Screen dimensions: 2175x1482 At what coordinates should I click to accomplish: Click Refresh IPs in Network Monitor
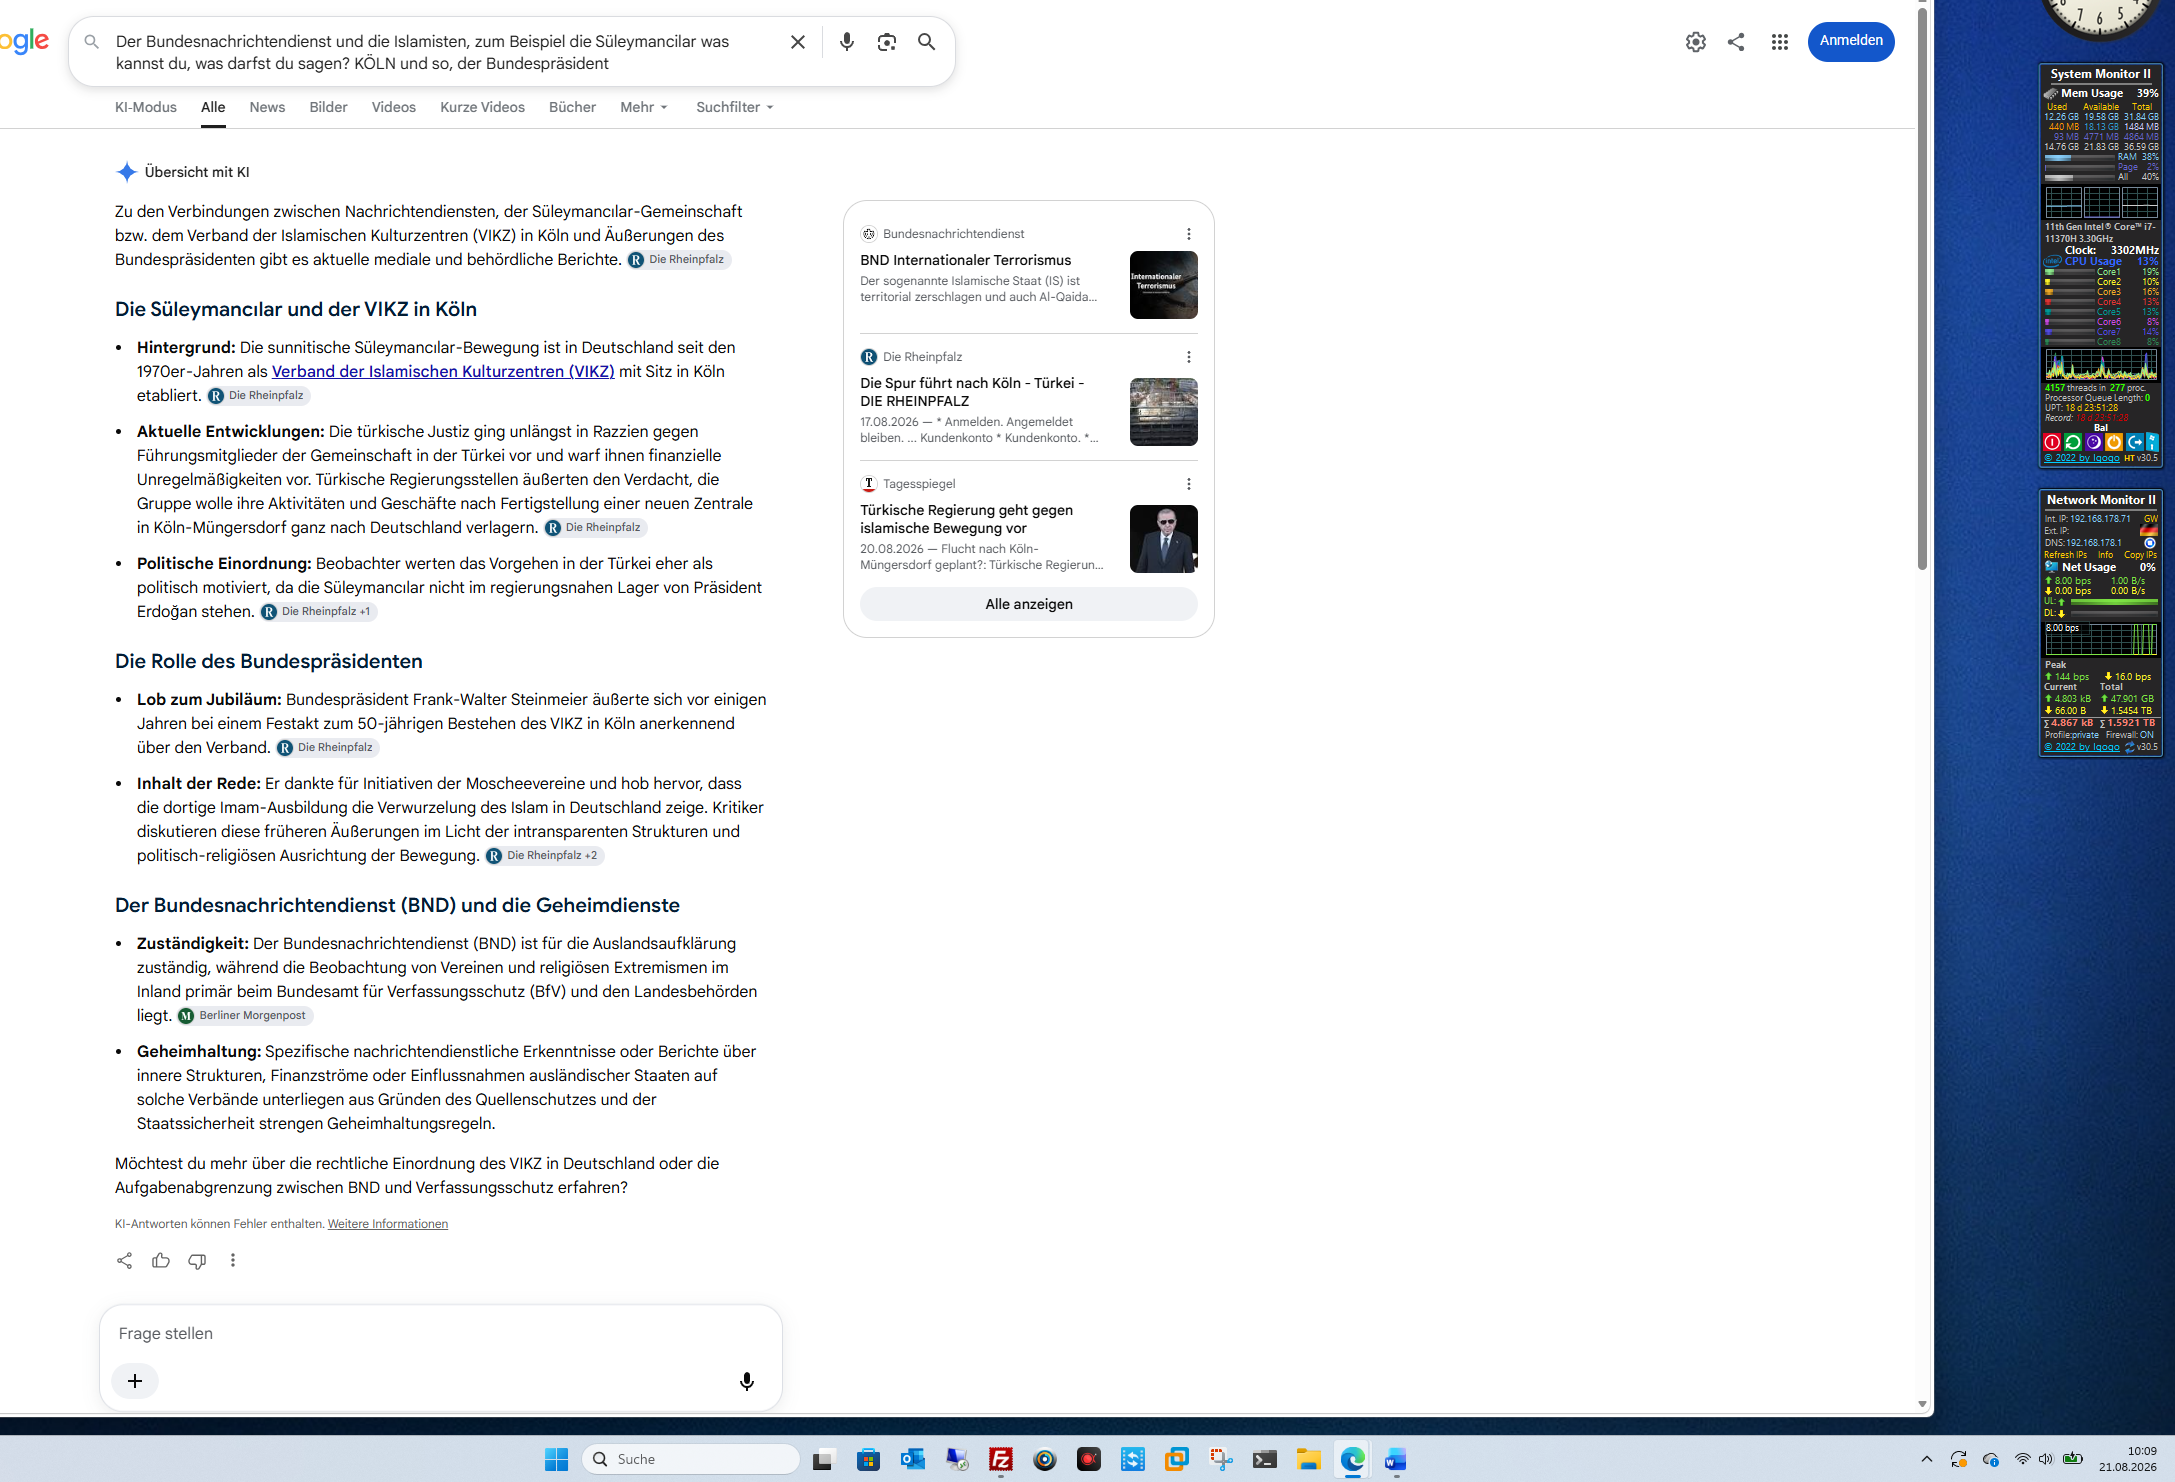(2065, 555)
